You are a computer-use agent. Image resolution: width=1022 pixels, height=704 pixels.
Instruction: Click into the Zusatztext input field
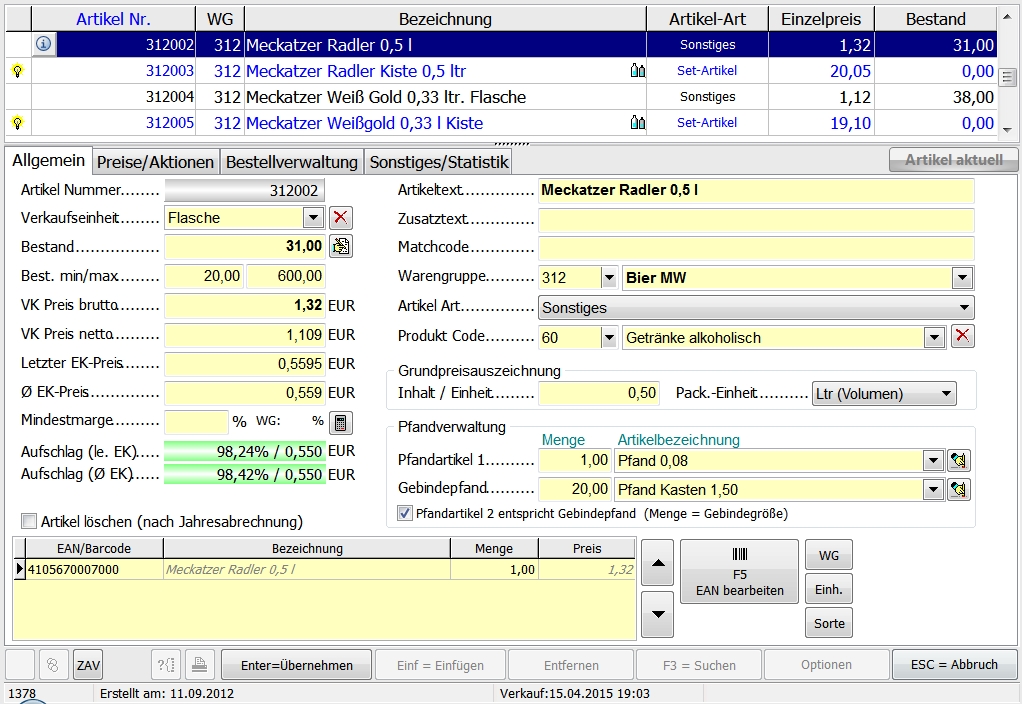coord(755,220)
